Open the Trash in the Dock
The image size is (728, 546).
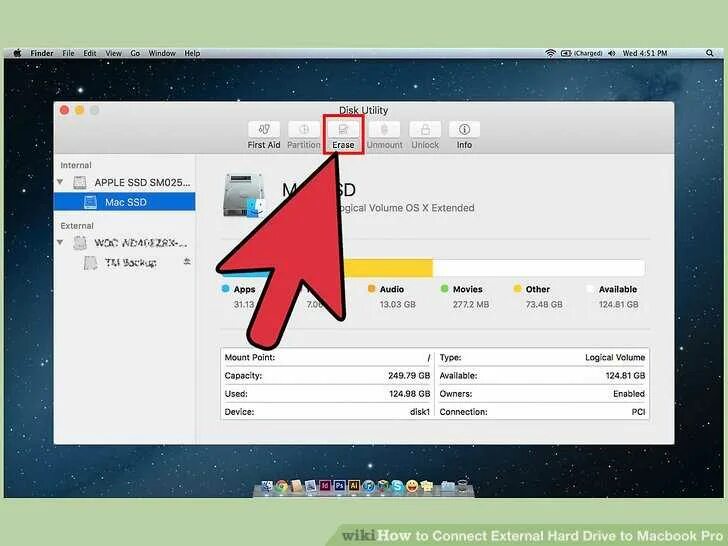[463, 486]
